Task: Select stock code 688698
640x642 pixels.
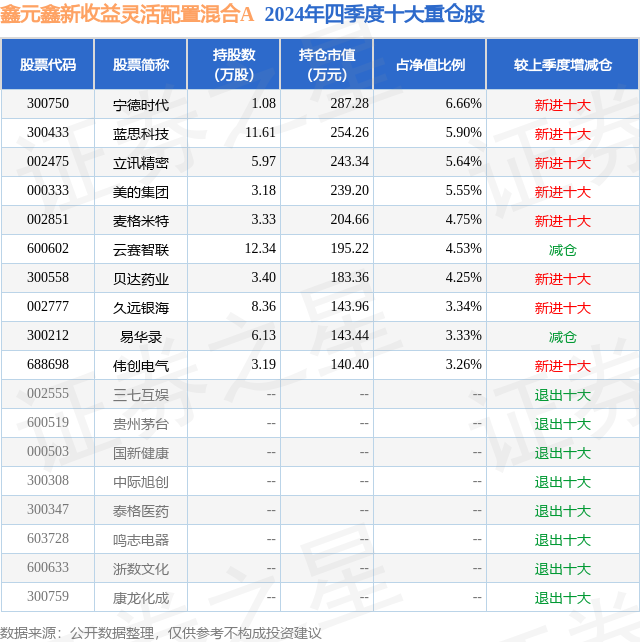Action: pos(48,365)
